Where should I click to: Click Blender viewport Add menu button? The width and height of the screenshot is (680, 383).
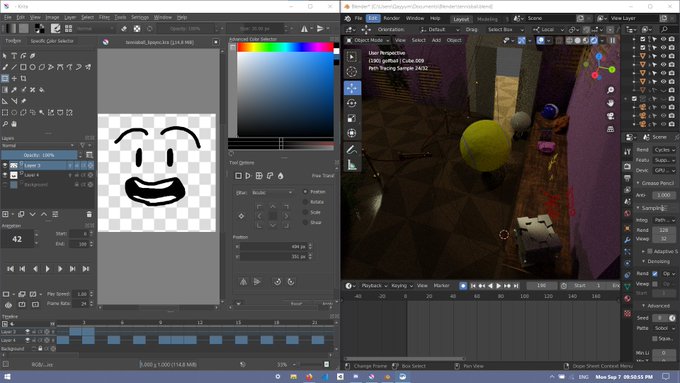[436, 40]
